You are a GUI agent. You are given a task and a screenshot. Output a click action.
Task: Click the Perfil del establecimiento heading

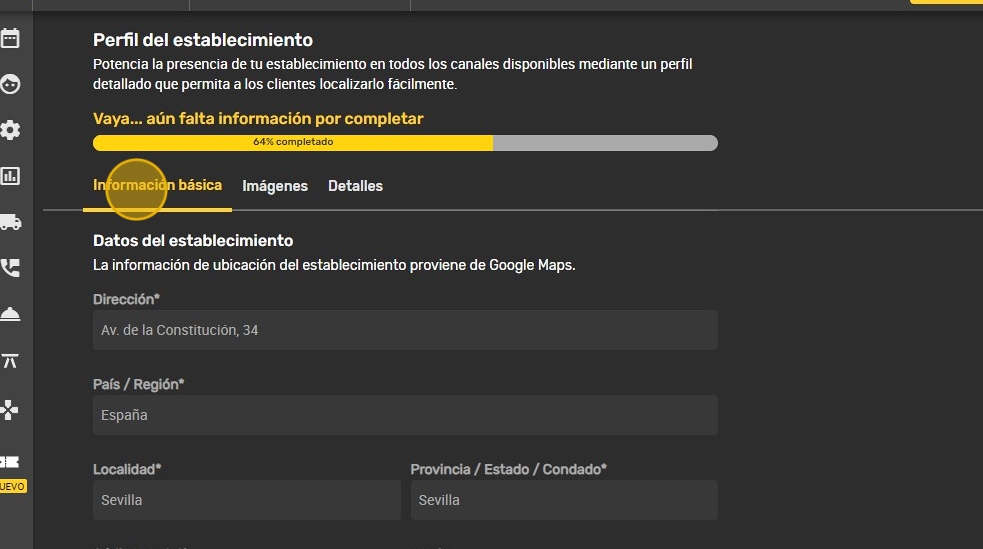[x=203, y=40]
